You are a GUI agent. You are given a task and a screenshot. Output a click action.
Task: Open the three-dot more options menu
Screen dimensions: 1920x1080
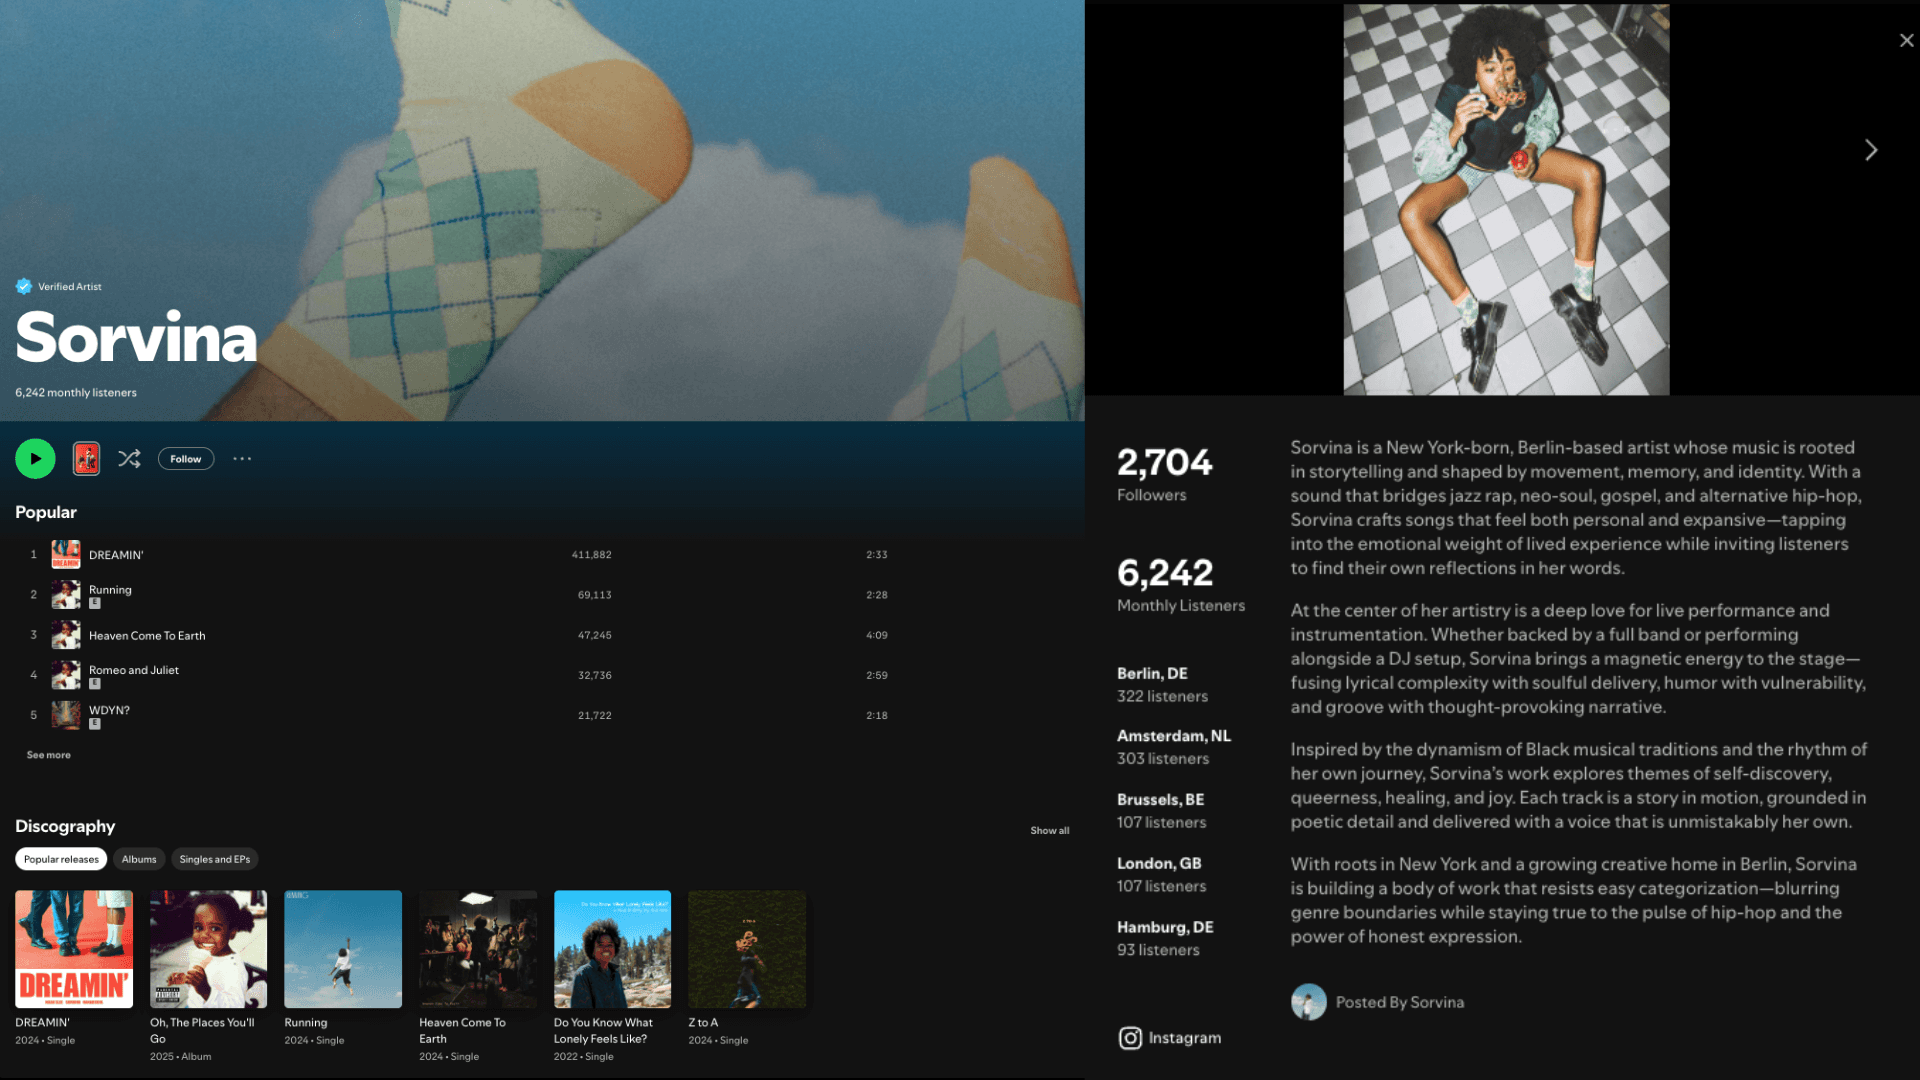(241, 458)
